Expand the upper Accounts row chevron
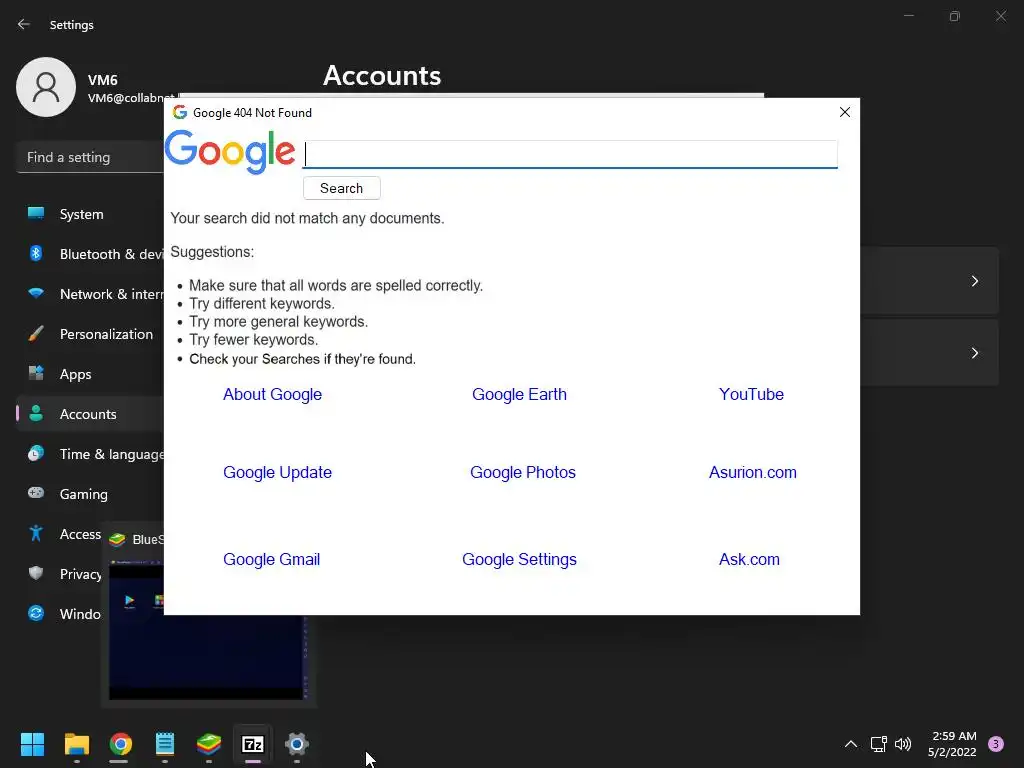 tap(974, 281)
